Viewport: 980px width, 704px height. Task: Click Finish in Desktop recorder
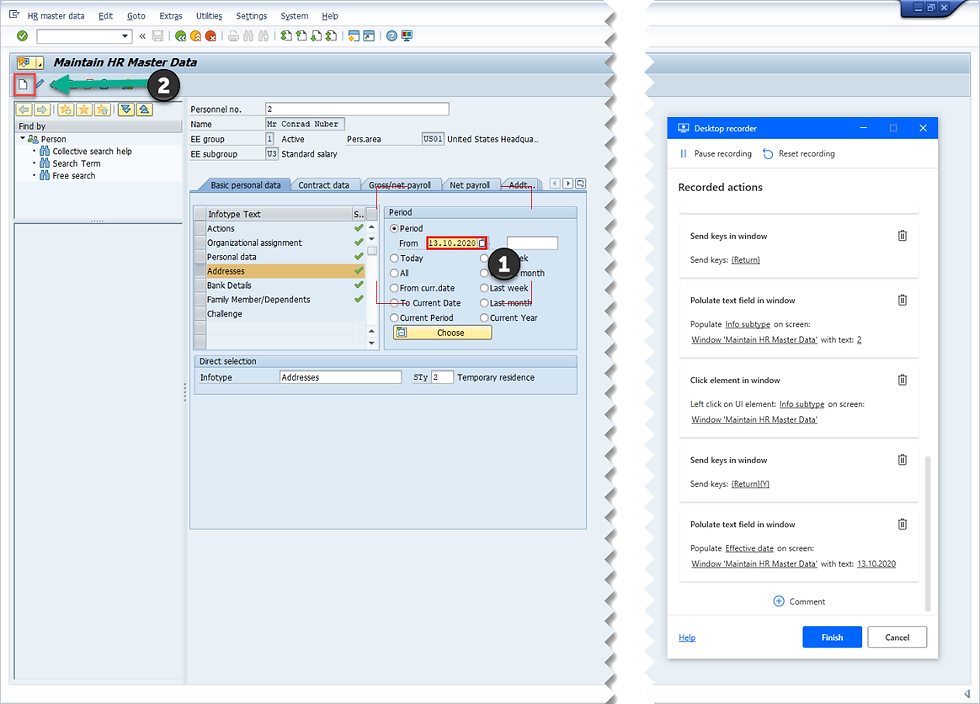pos(832,637)
